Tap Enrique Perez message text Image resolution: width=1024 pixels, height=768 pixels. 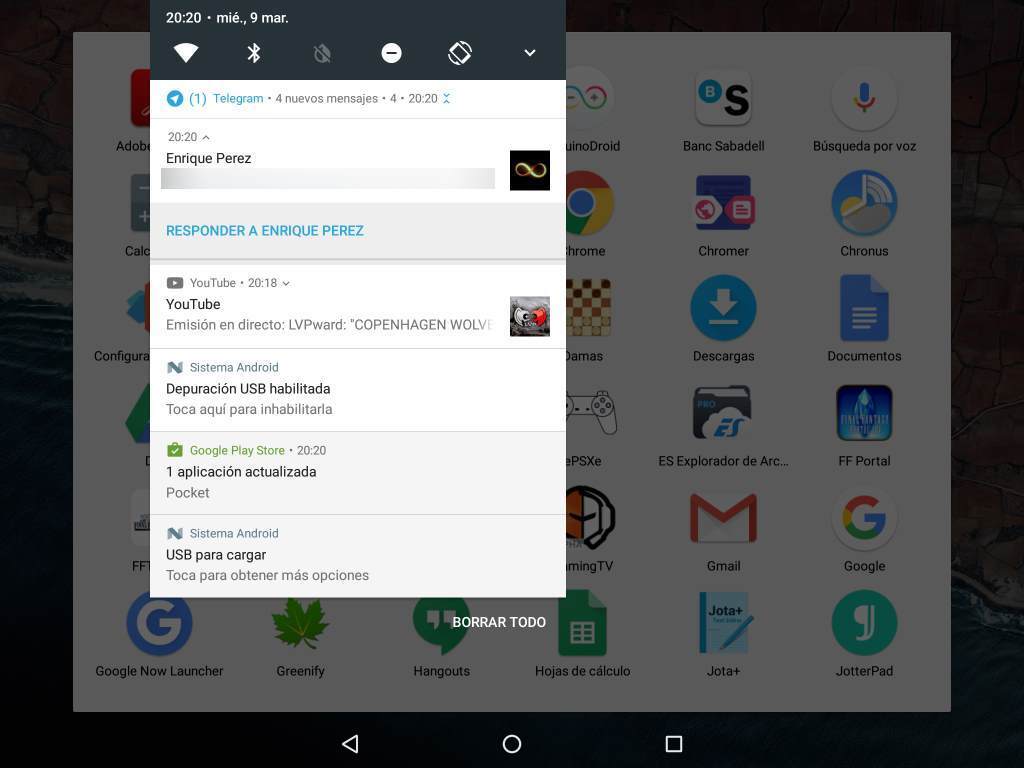click(328, 179)
